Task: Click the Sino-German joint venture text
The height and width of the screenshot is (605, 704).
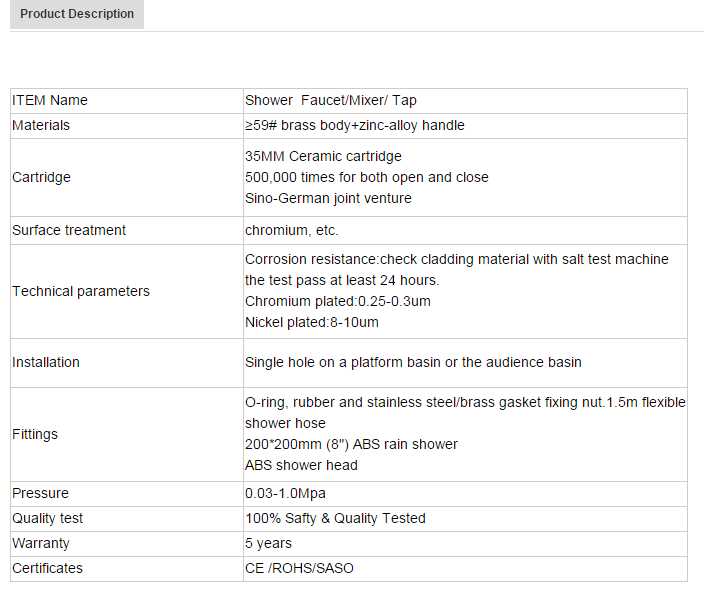Action: pos(328,198)
